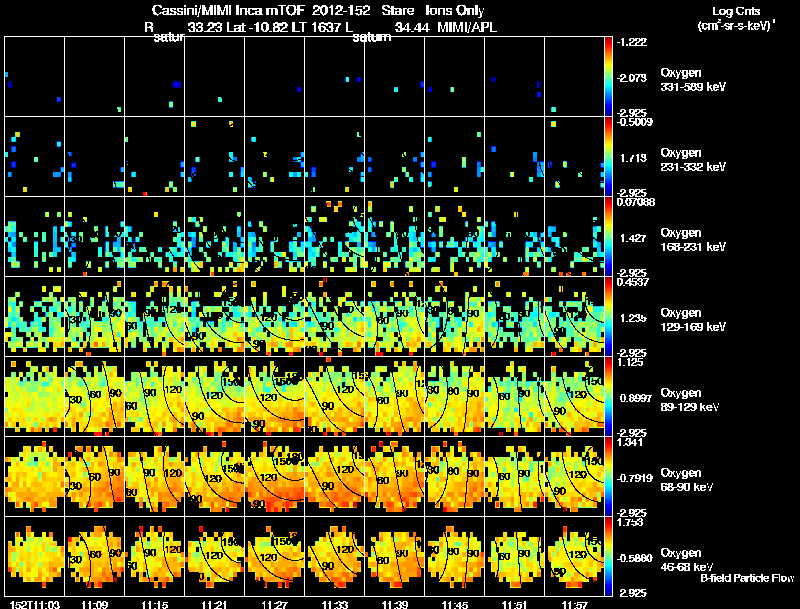Open the 11:03 panel in 46-68 keV row
This screenshot has height=609, width=800.
35,556
